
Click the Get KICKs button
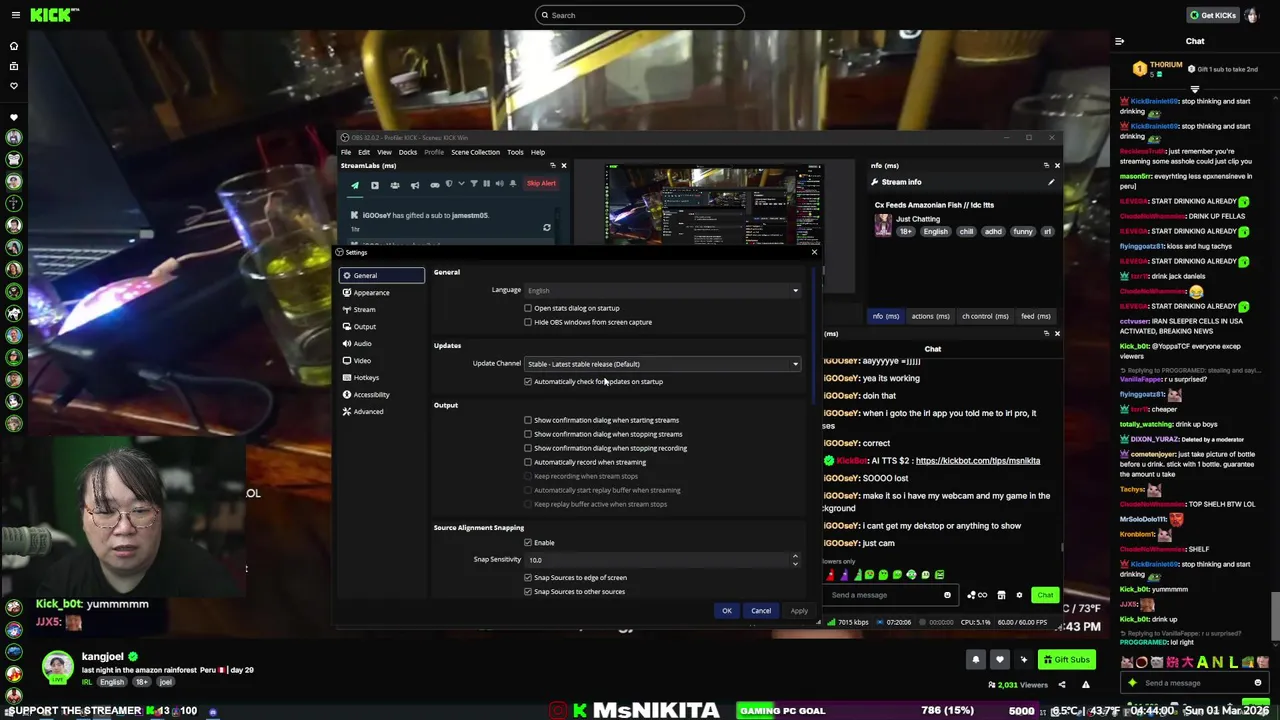(x=1212, y=15)
